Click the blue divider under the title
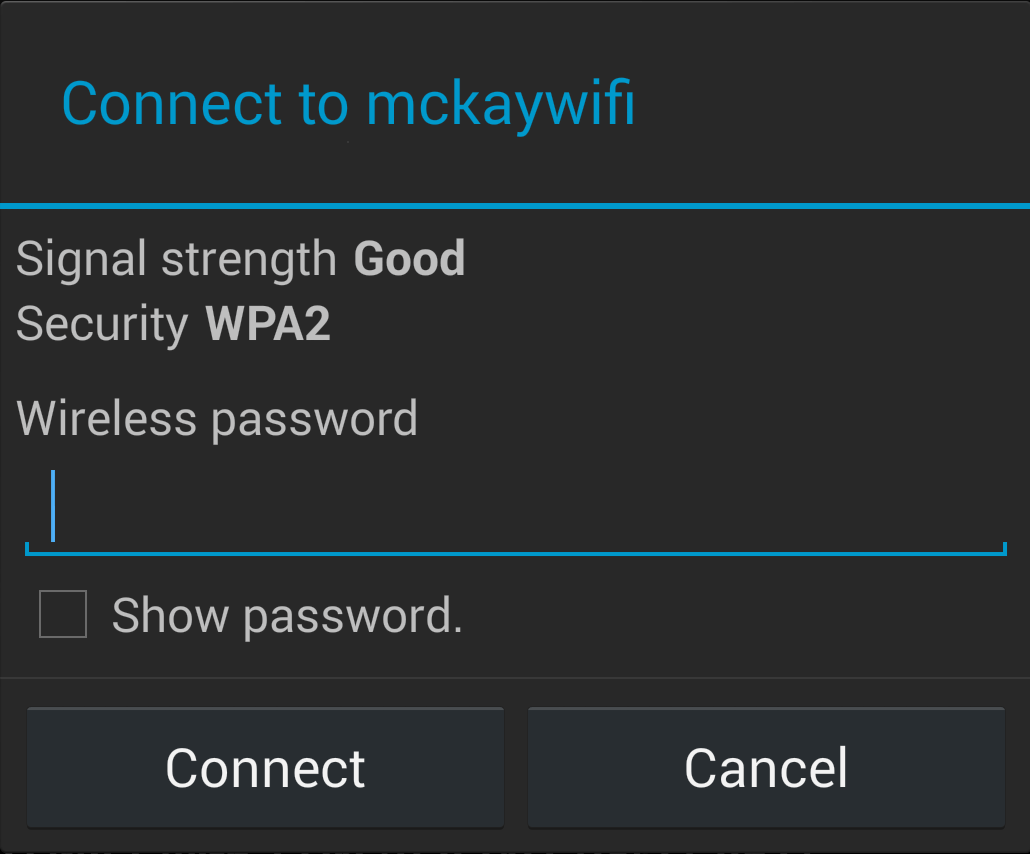Screen dimensions: 1030x854 pyautogui.click(x=515, y=206)
